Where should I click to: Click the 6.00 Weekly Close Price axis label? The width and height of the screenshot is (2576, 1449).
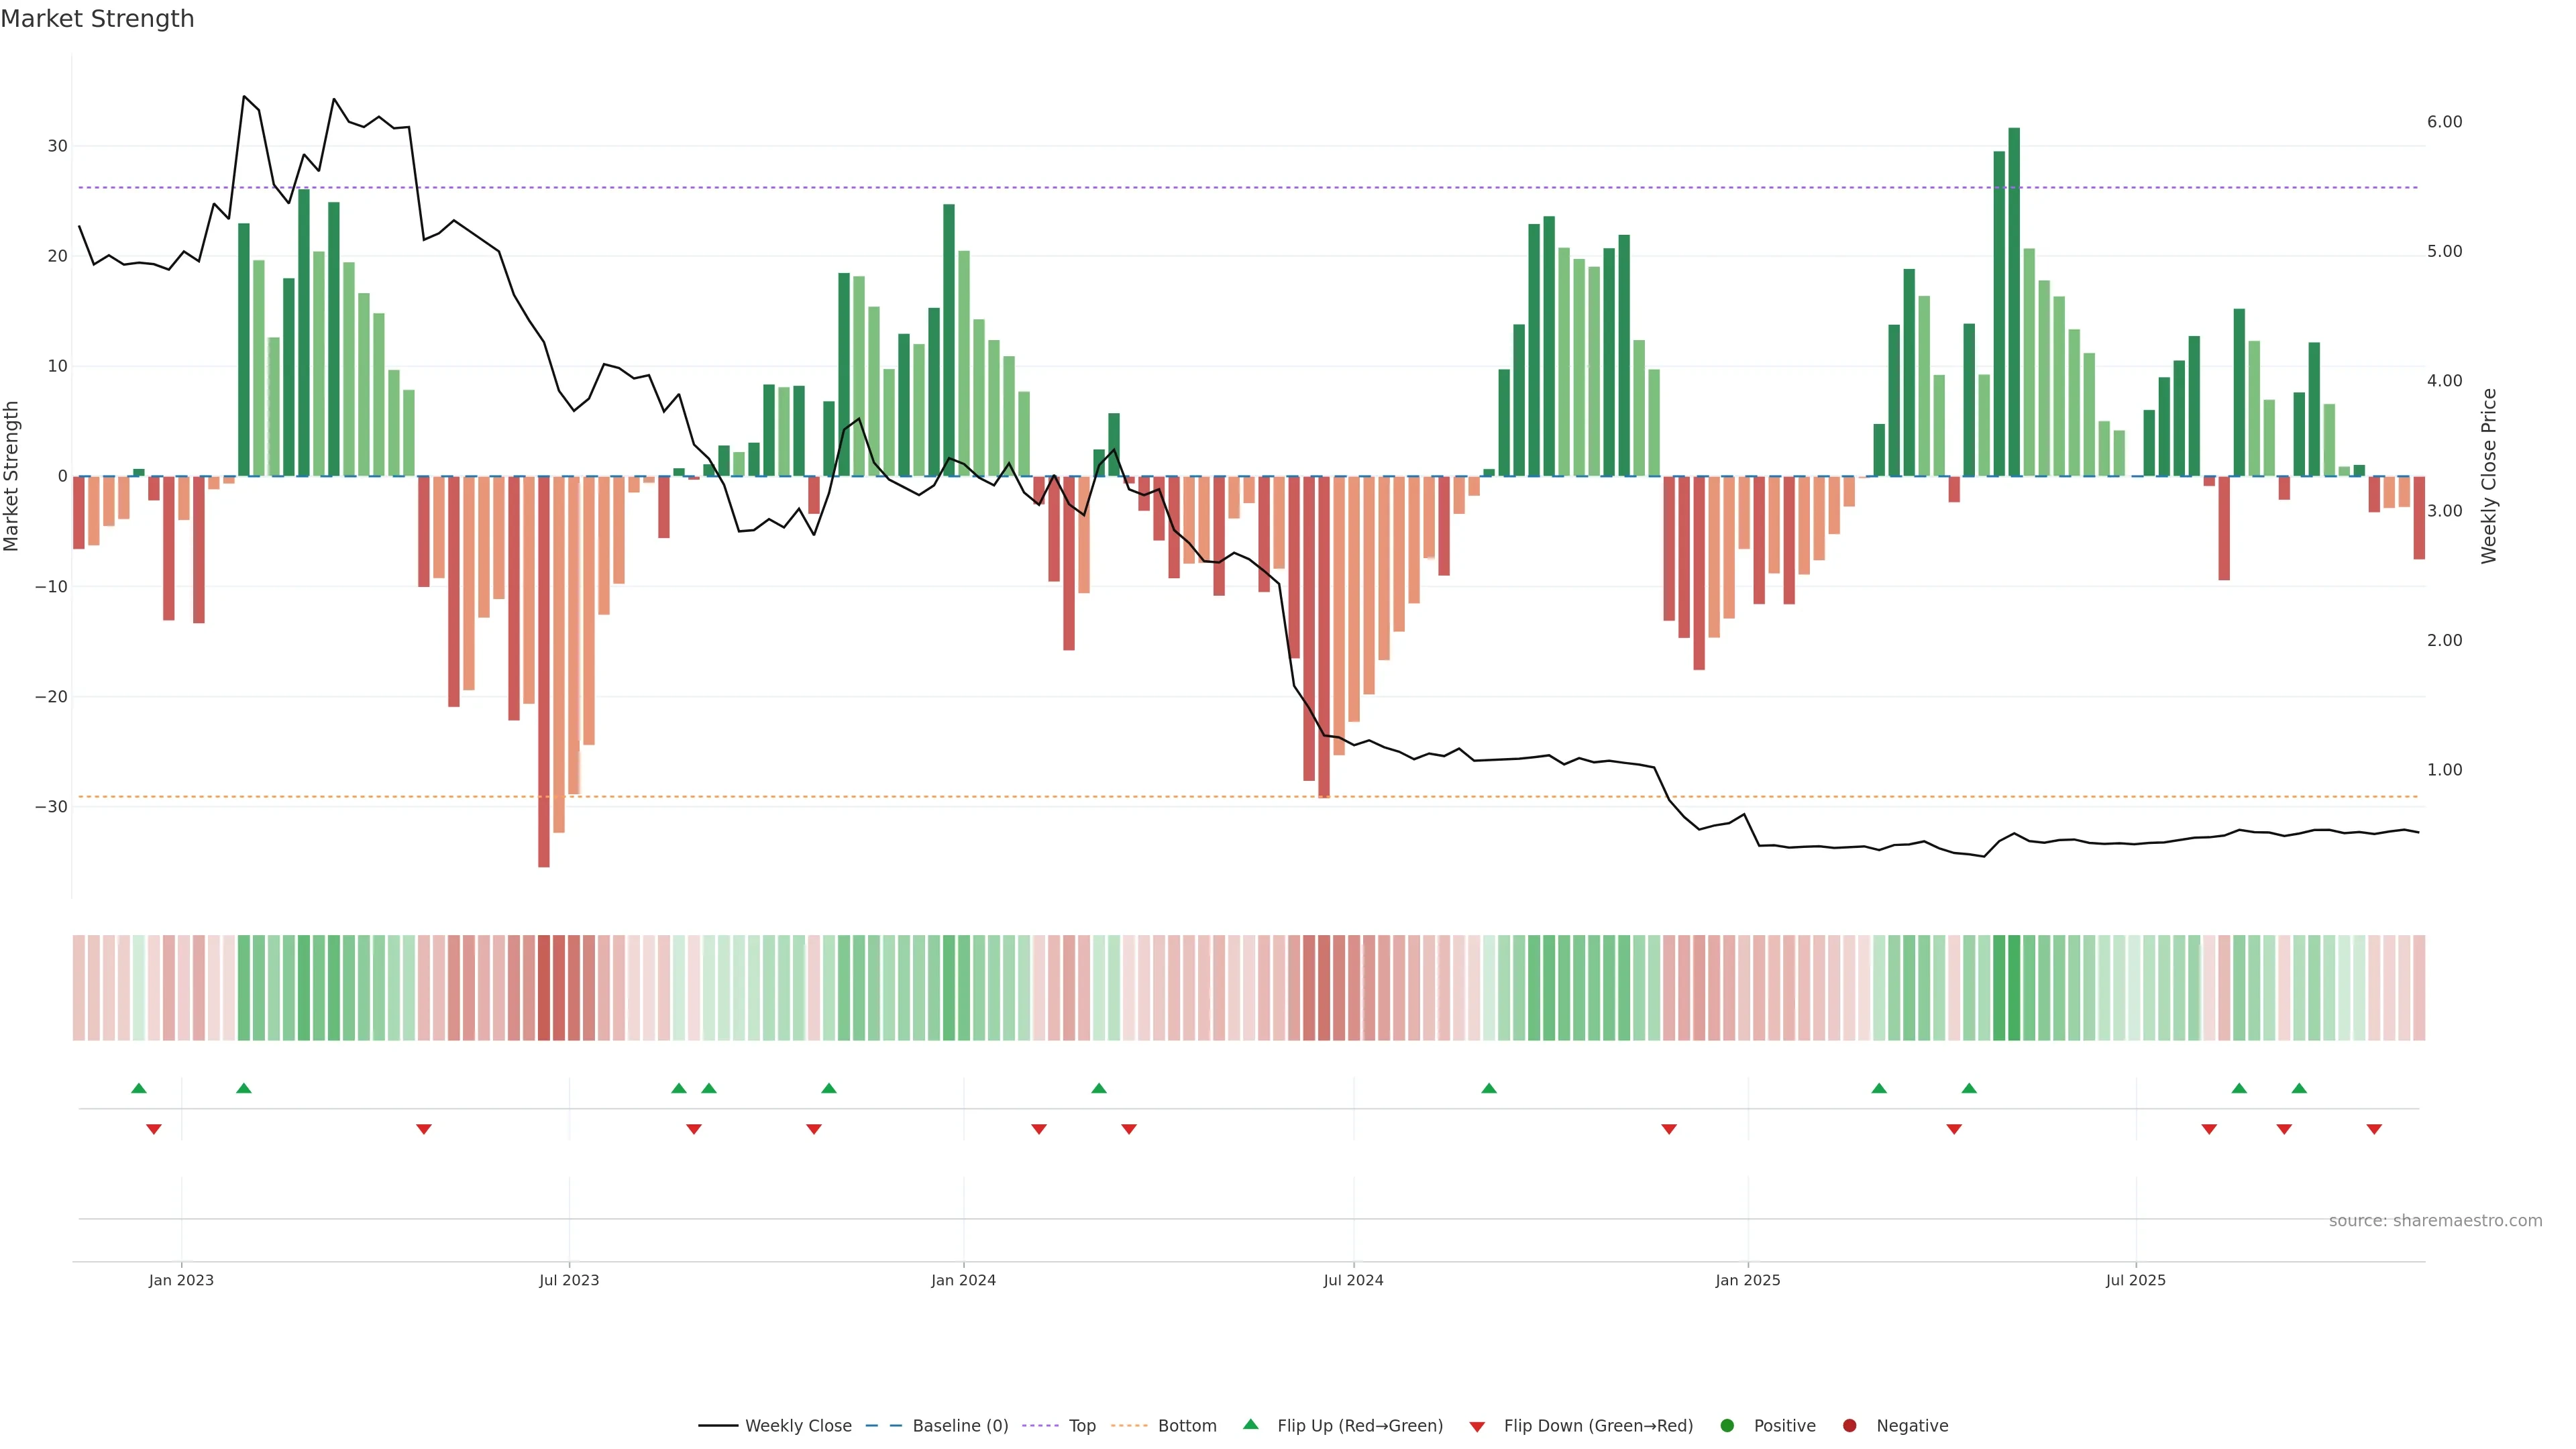tap(2444, 122)
